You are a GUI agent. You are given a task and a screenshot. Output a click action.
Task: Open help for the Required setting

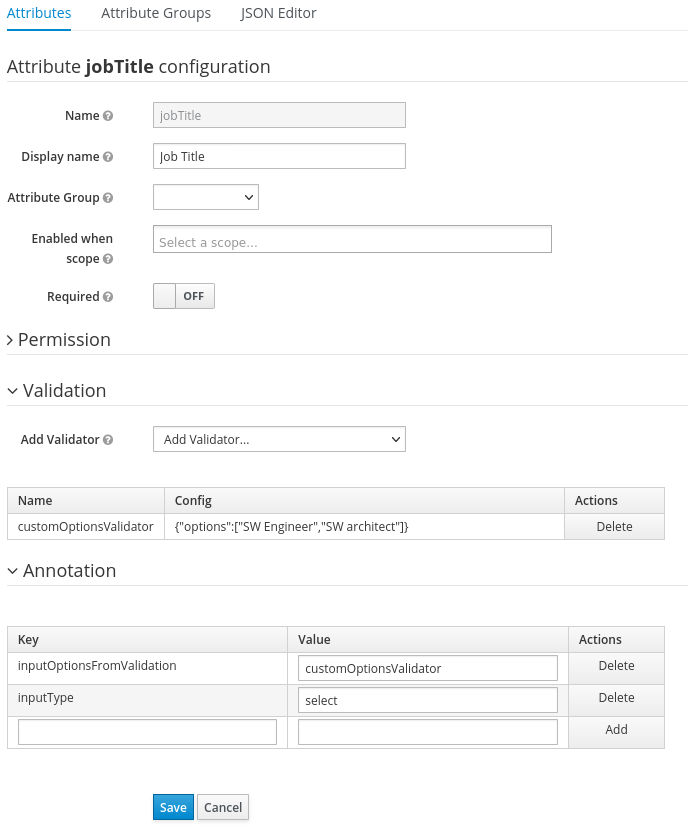pos(109,296)
